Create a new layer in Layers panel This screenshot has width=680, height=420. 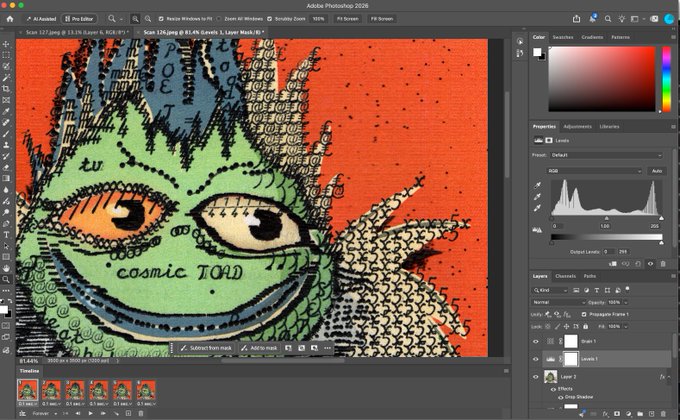[x=651, y=414]
